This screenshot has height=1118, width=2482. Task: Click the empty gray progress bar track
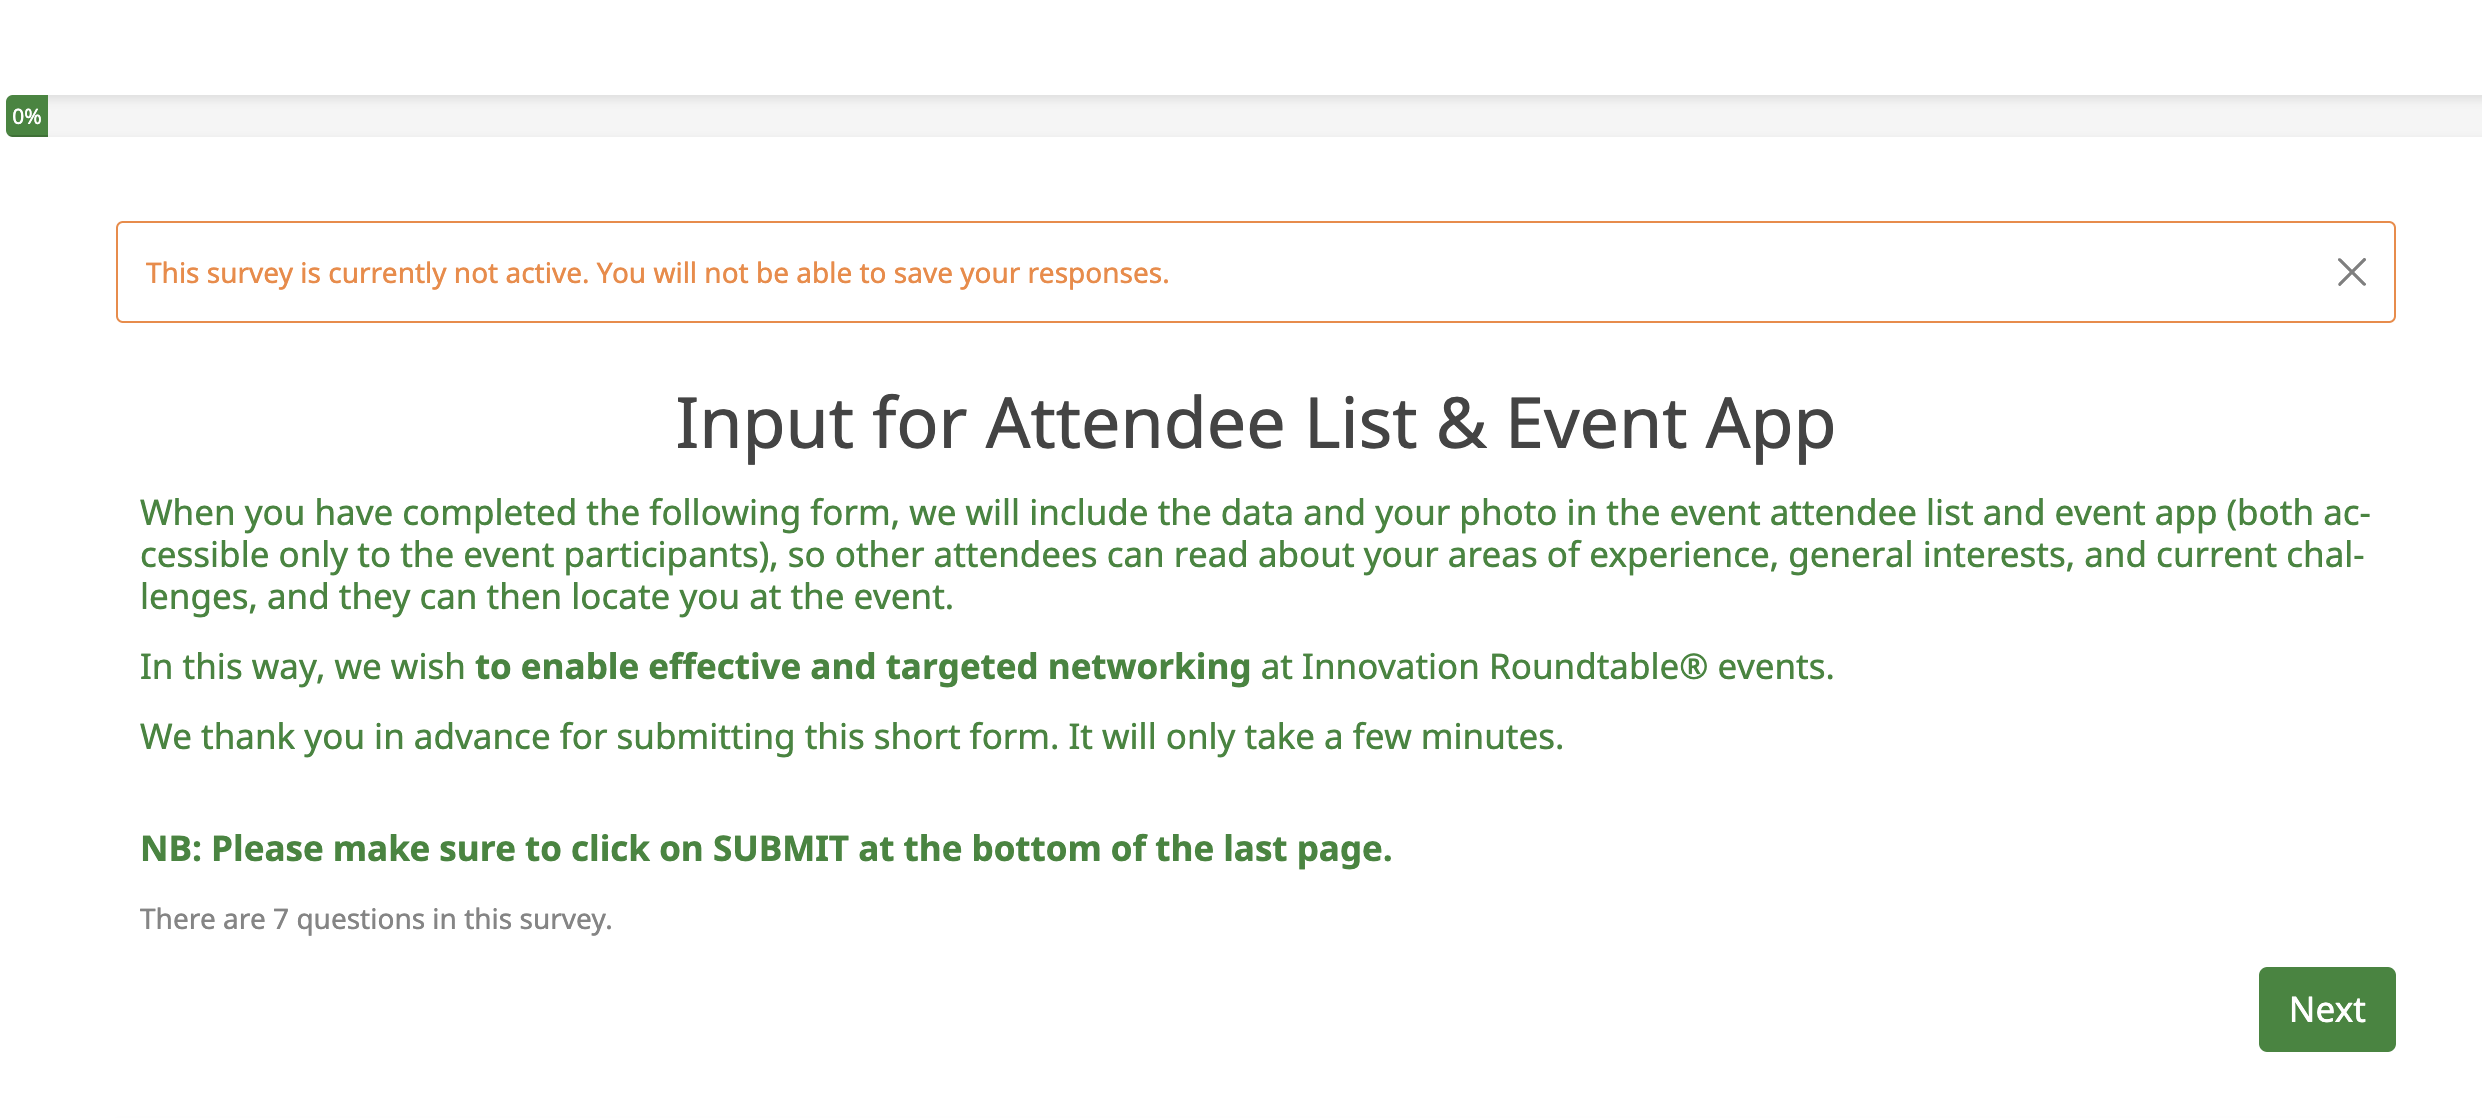pyautogui.click(x=1260, y=117)
